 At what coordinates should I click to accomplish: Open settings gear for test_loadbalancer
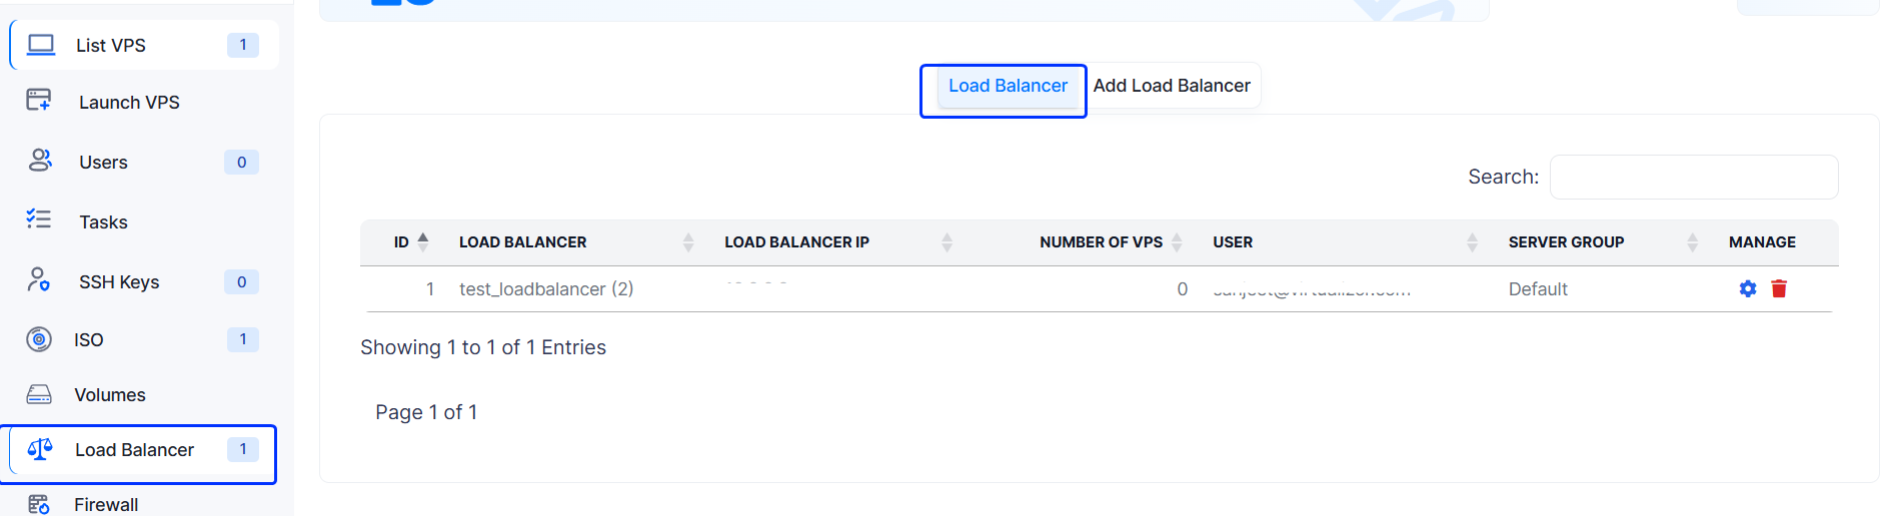click(x=1747, y=289)
